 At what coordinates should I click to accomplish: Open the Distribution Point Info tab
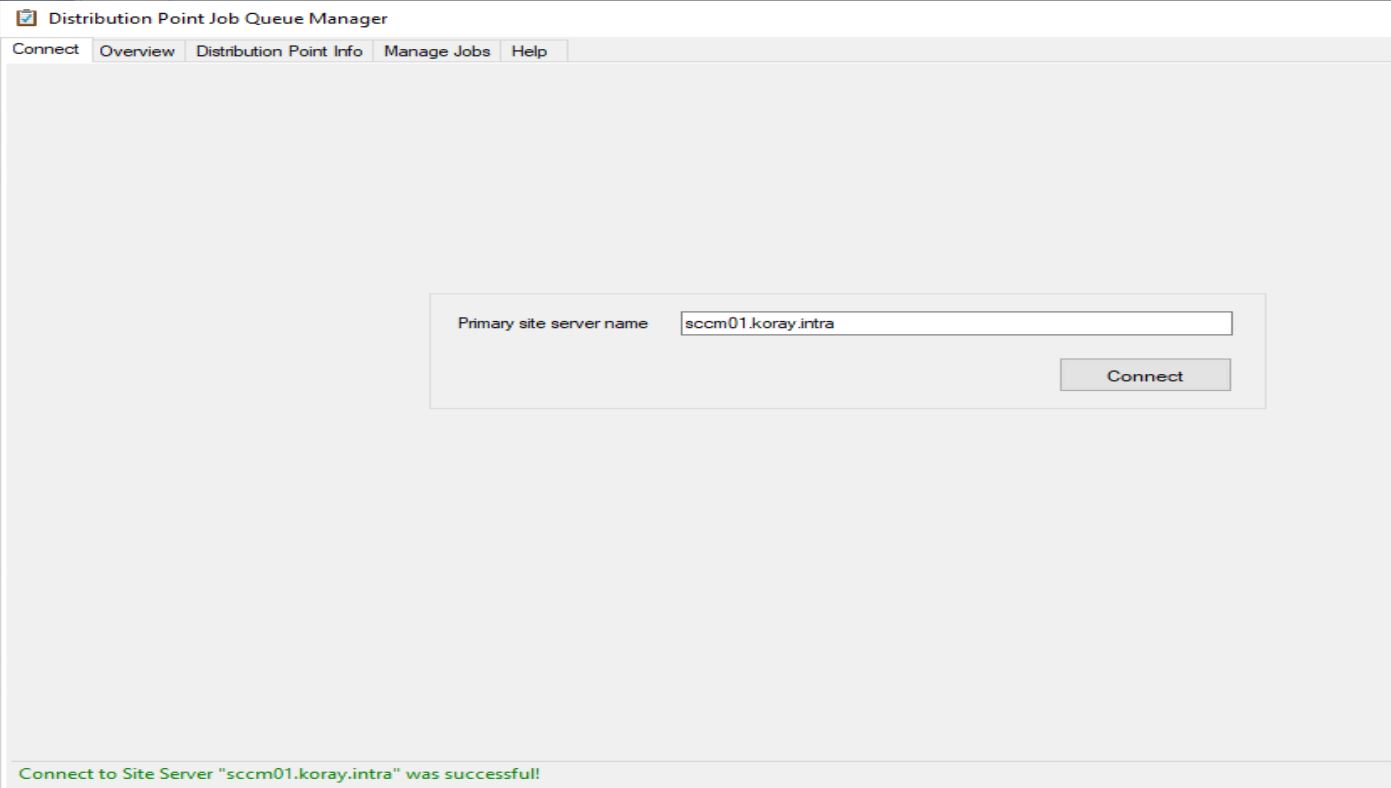(x=280, y=50)
